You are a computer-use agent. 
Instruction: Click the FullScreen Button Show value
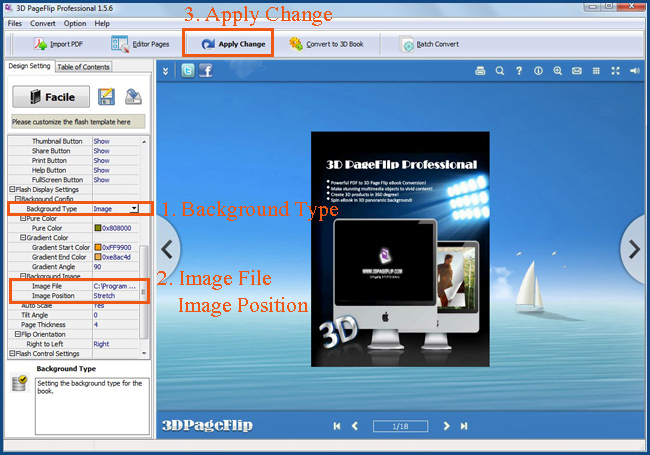coord(102,180)
